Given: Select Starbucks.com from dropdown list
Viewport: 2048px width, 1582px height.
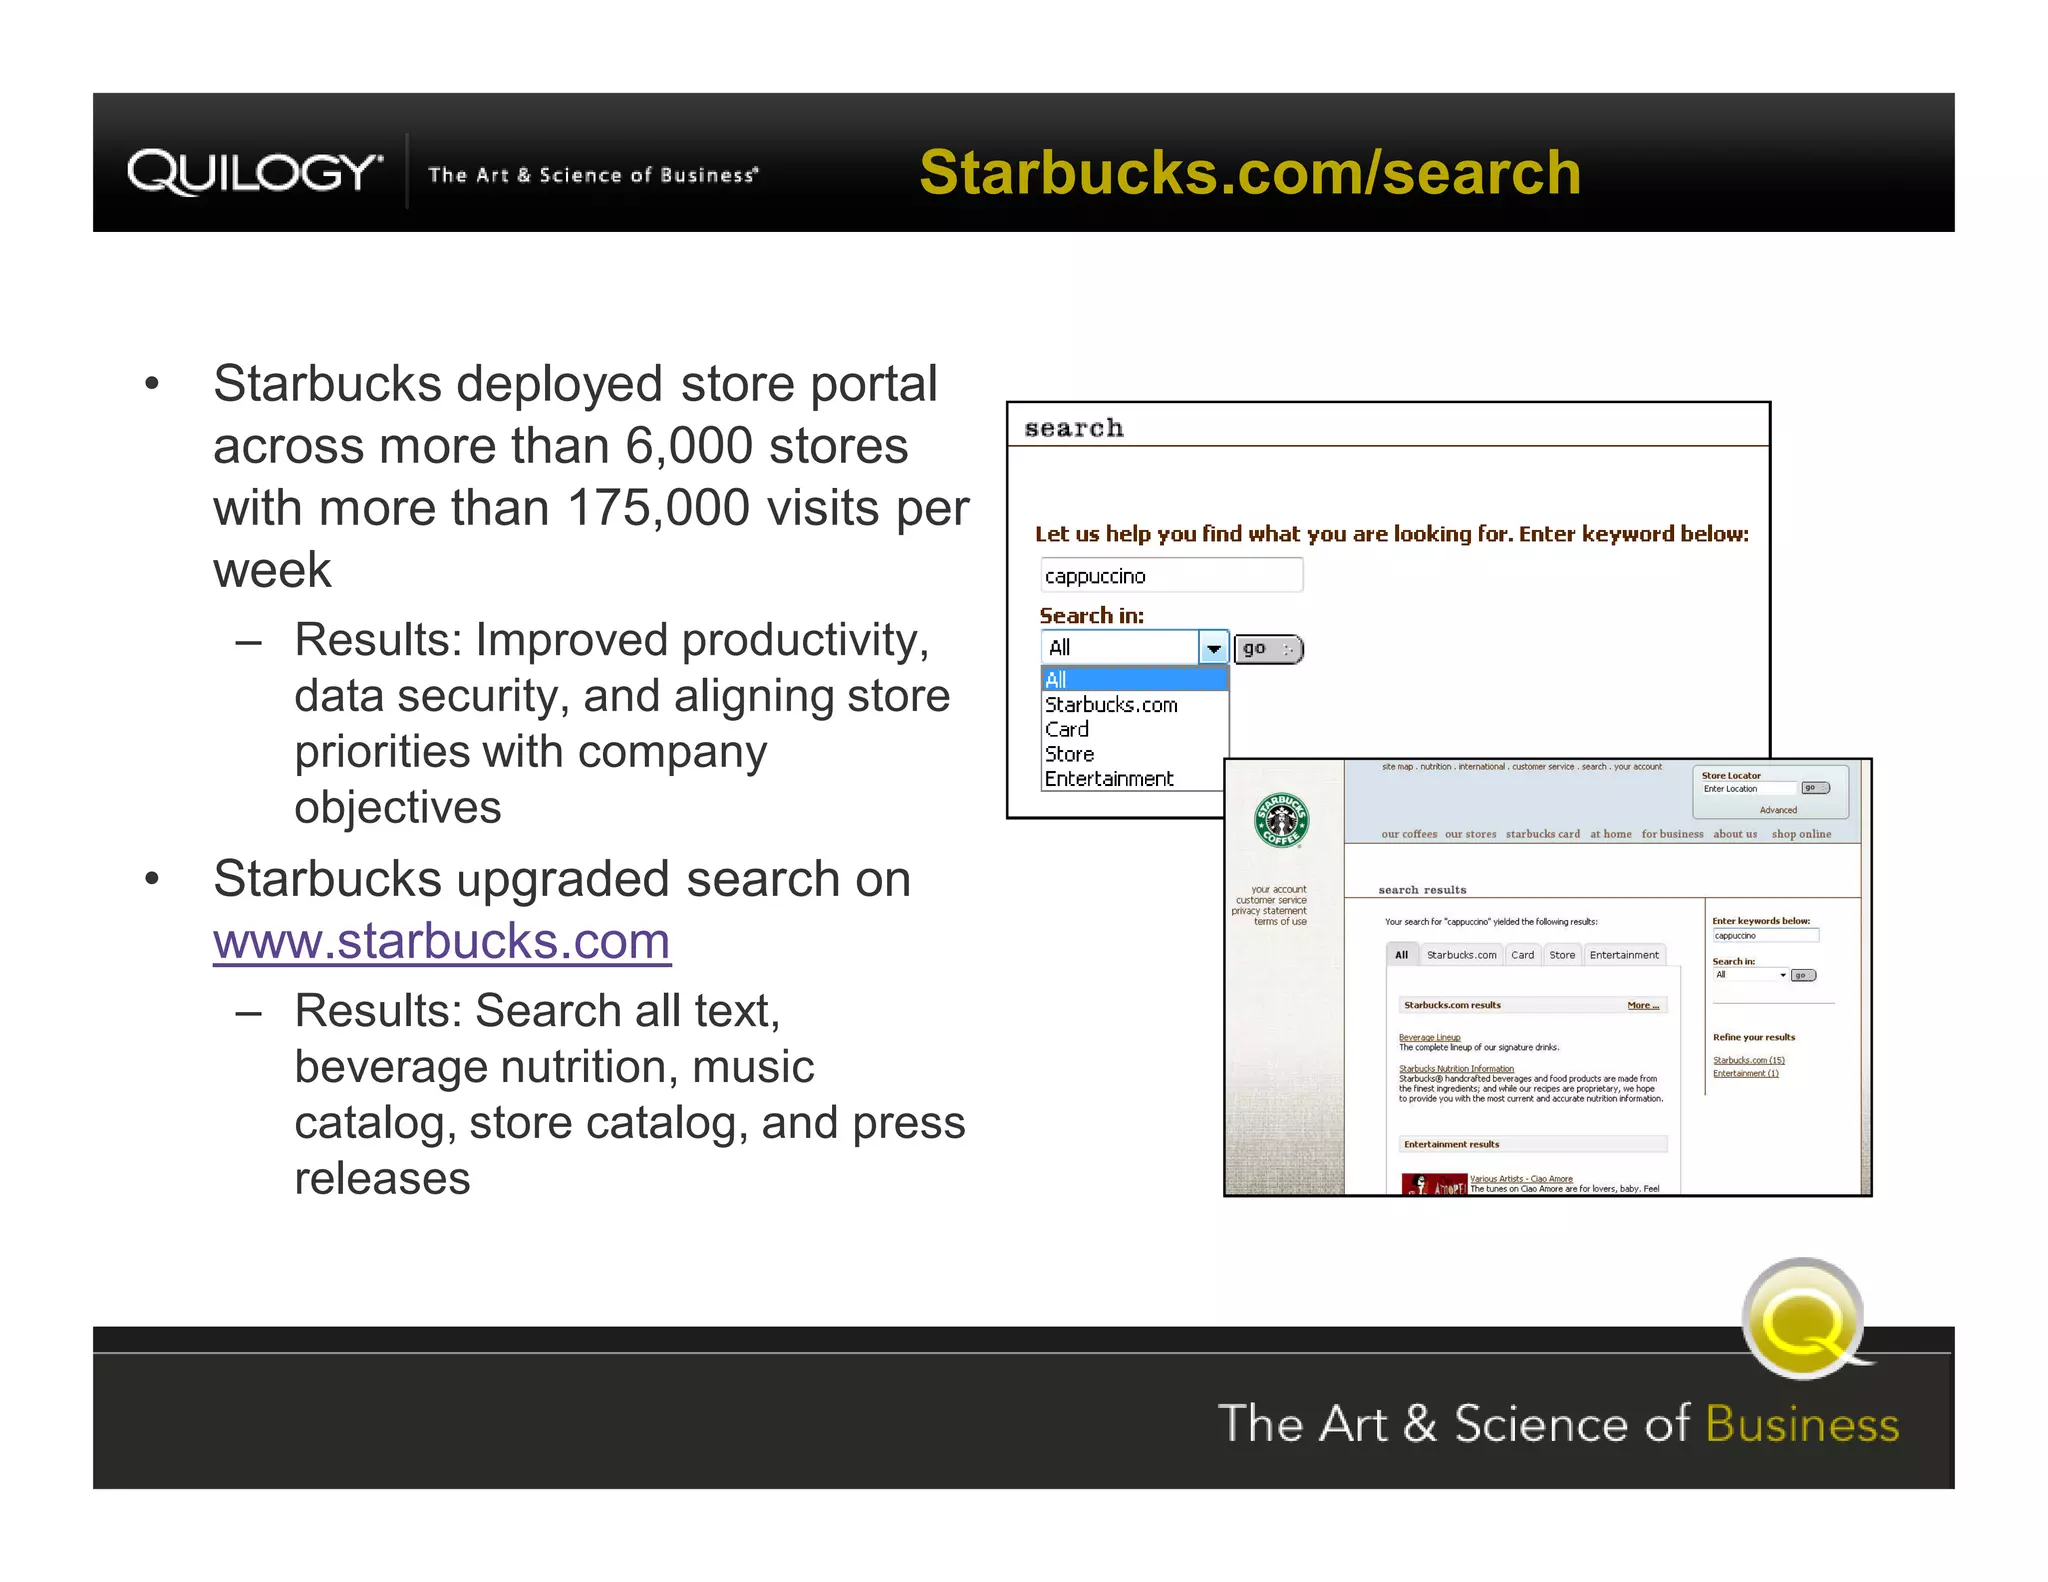Looking at the screenshot, I should pyautogui.click(x=1111, y=705).
